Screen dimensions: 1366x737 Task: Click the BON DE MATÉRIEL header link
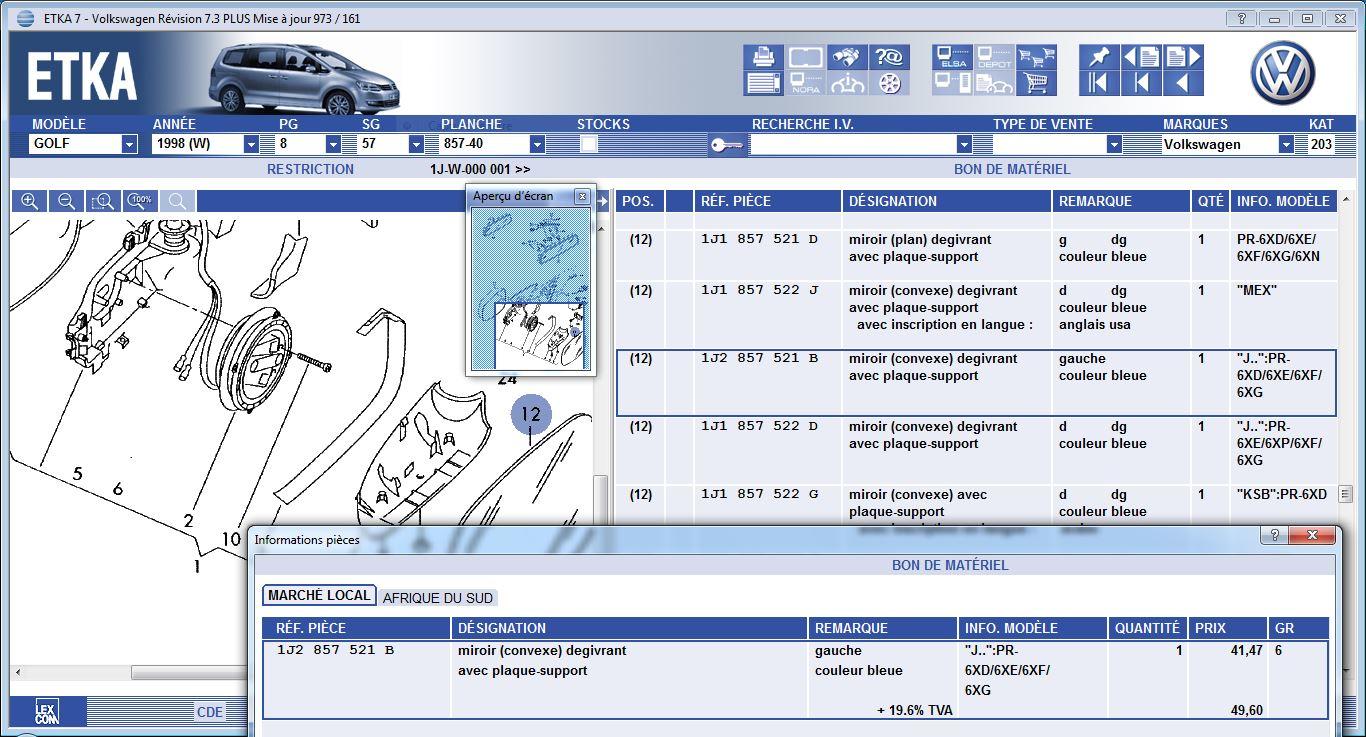[x=1012, y=169]
